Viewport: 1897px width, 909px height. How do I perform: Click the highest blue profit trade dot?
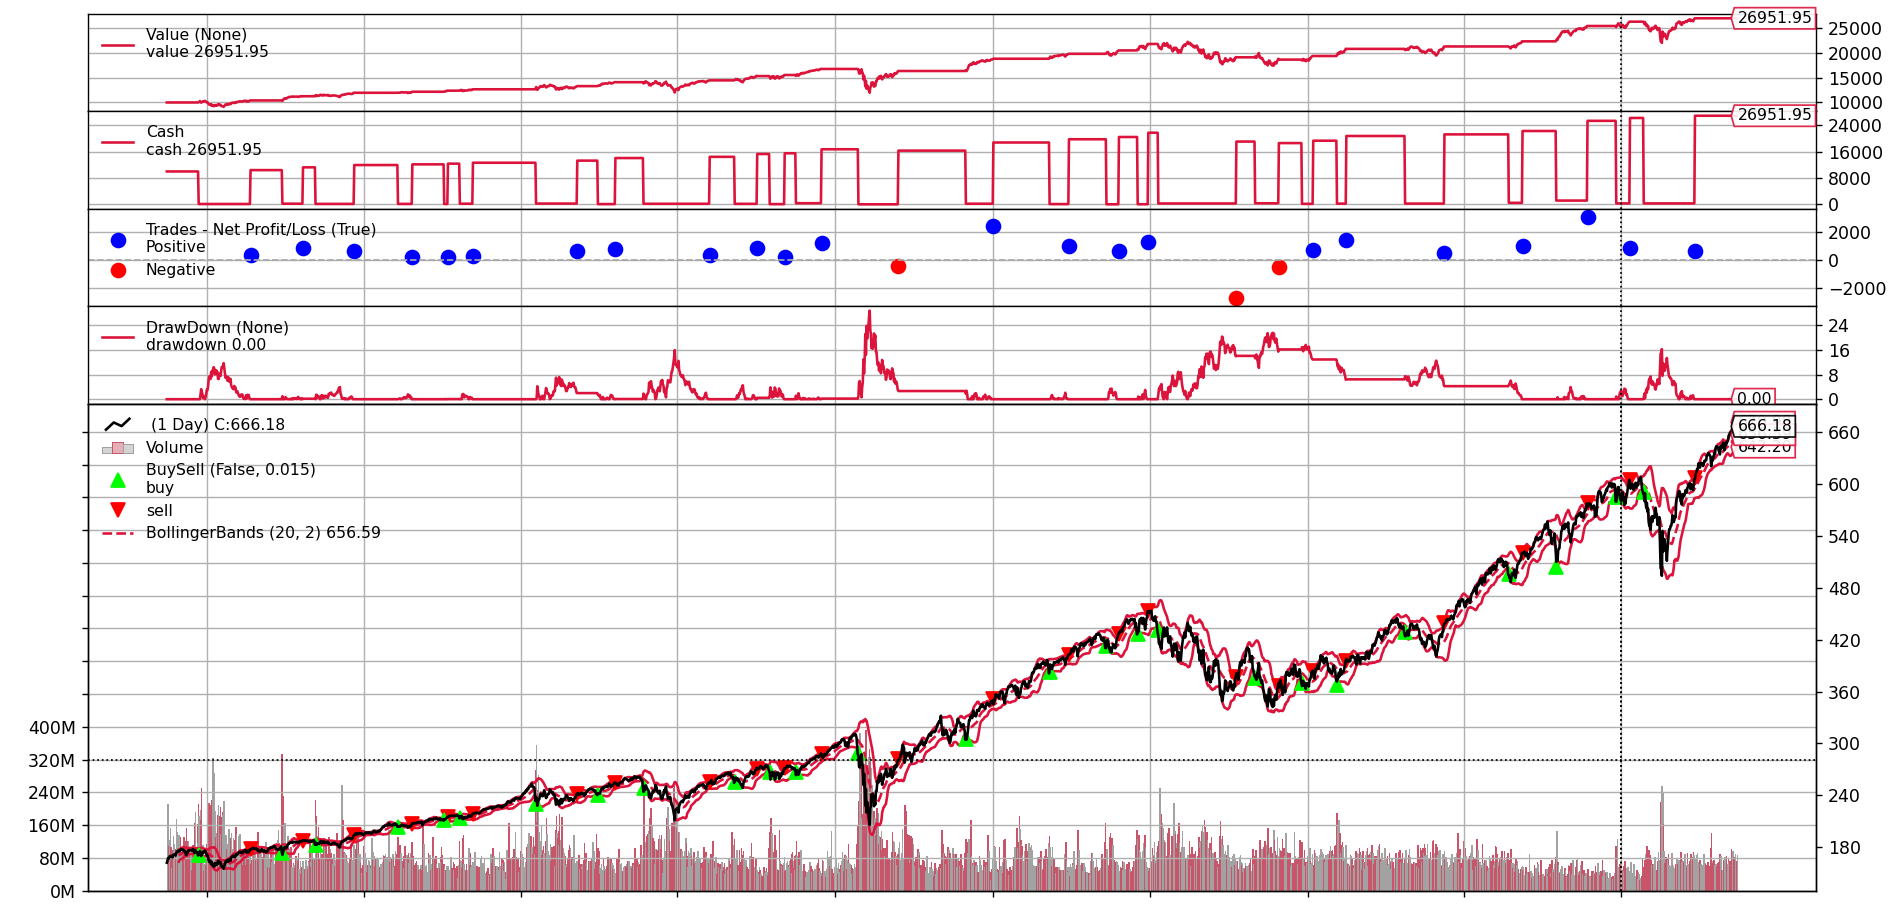coord(1588,217)
